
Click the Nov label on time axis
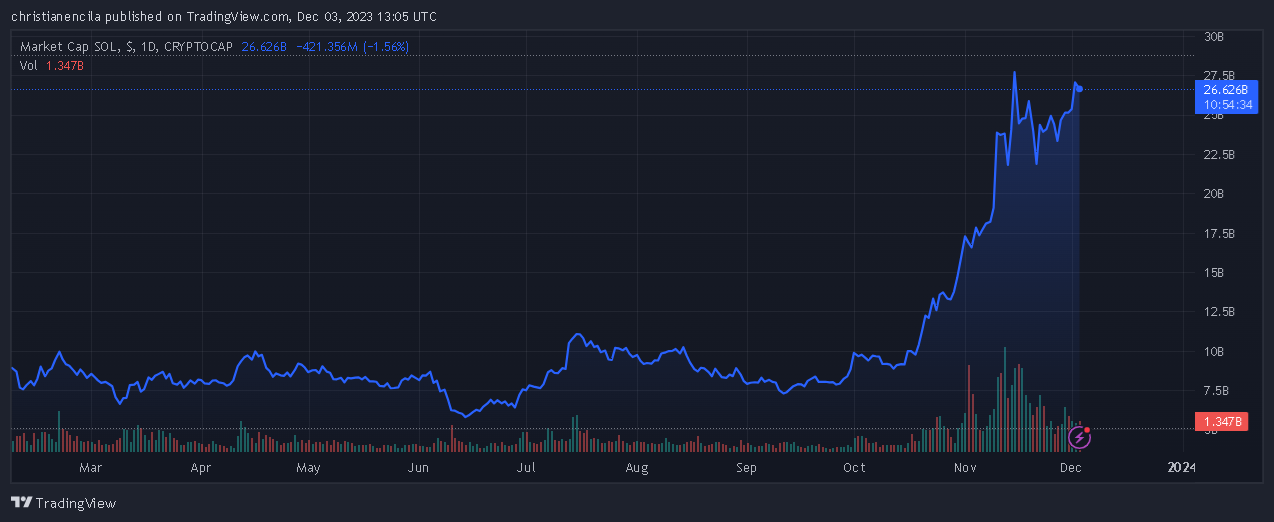(964, 467)
